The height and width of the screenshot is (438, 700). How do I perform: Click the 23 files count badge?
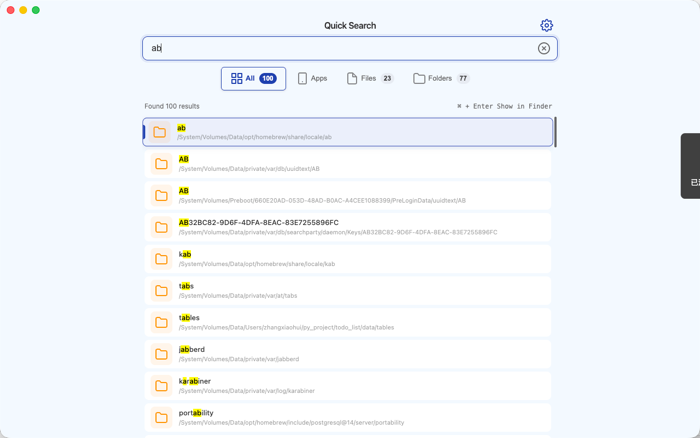point(387,79)
